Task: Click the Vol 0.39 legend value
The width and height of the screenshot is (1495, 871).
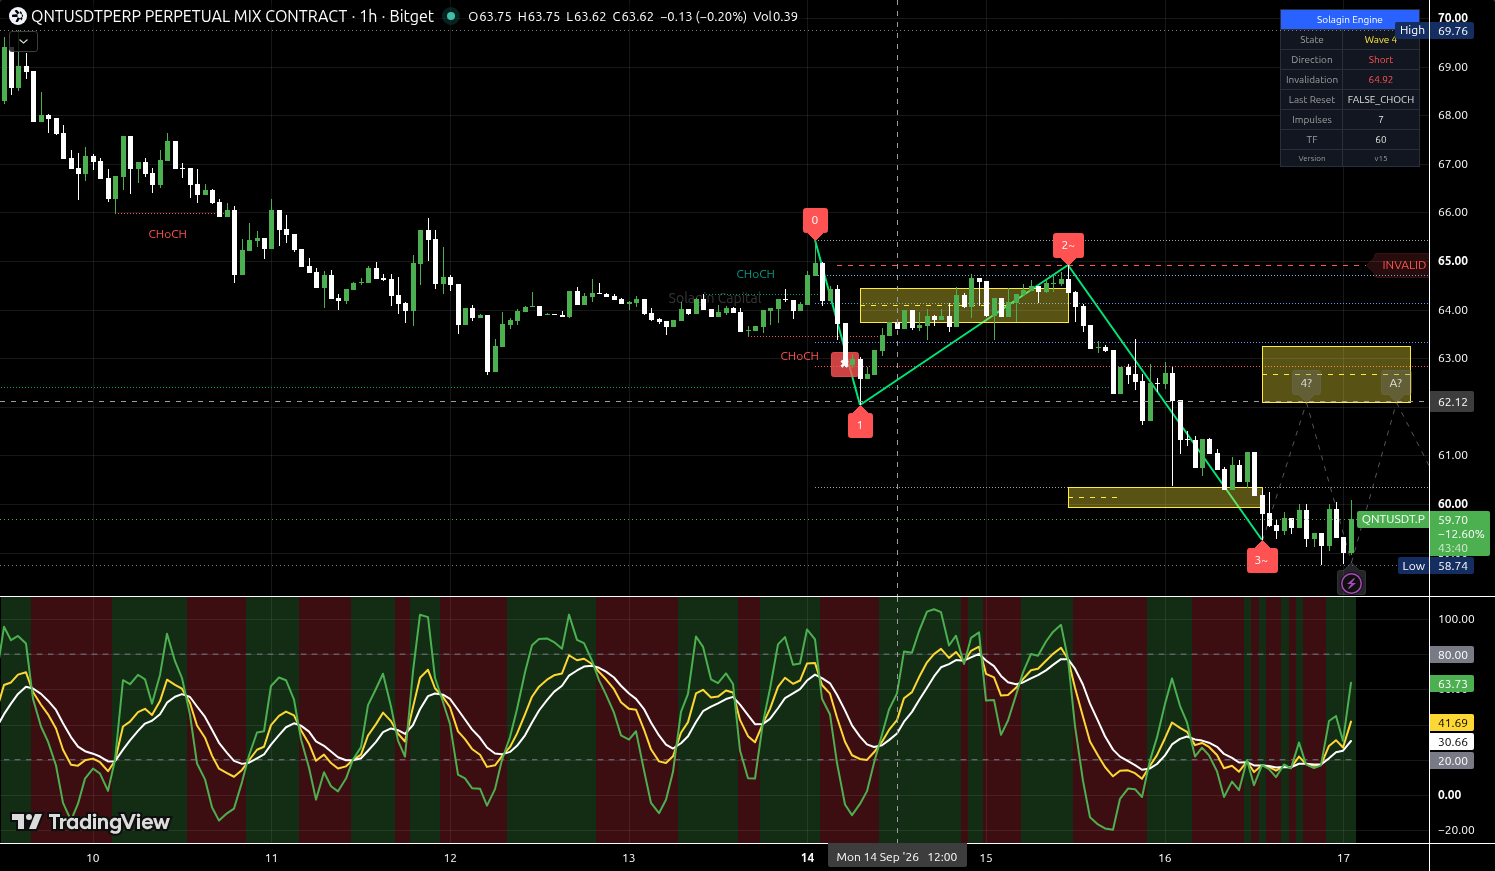Action: click(x=776, y=16)
